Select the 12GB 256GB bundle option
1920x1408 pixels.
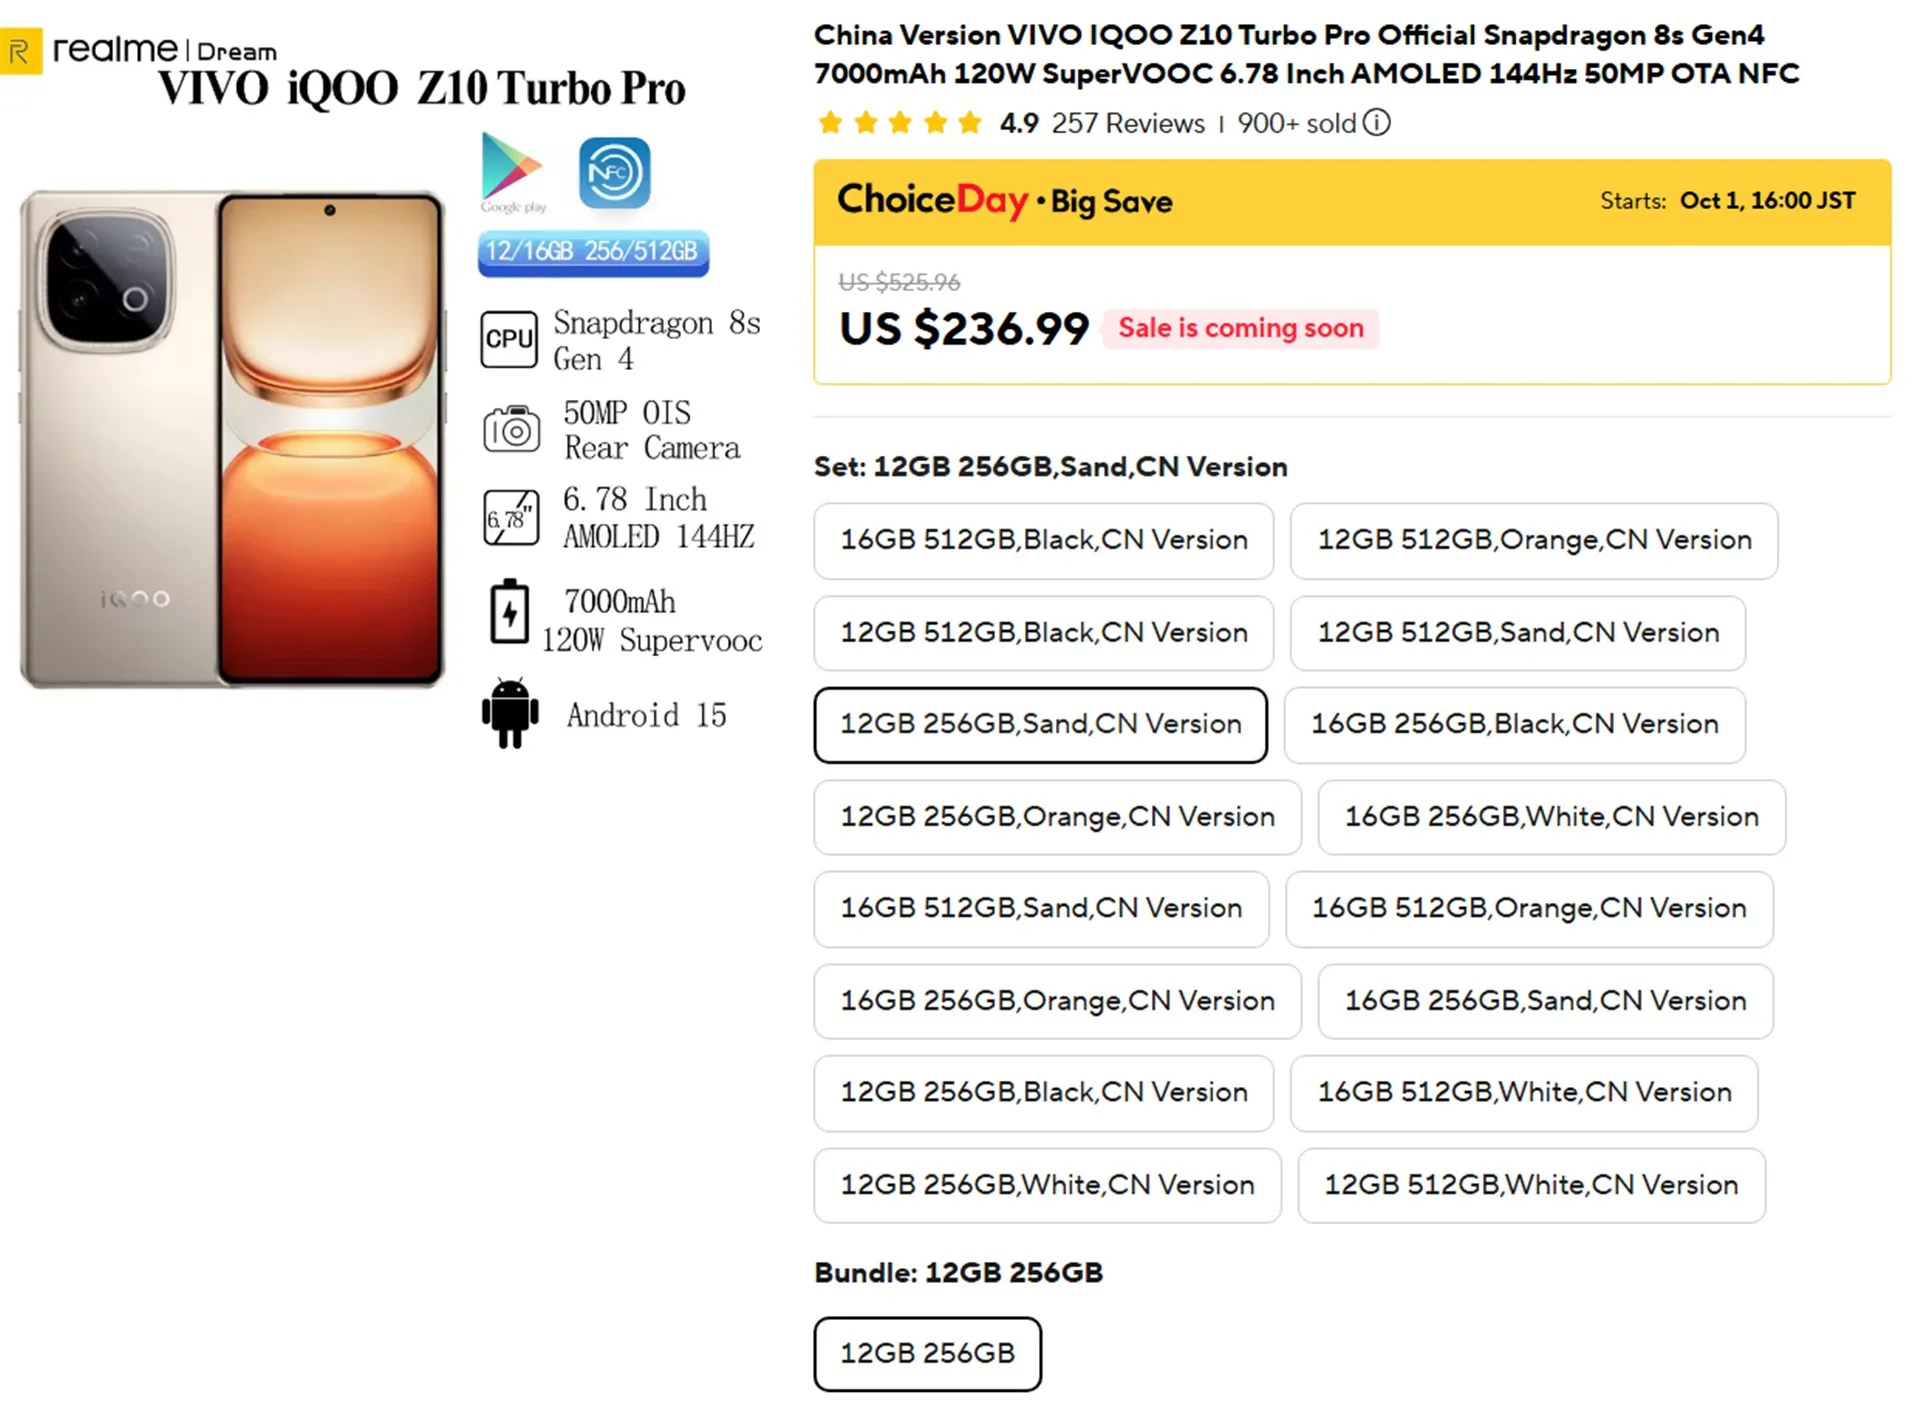pos(927,1353)
